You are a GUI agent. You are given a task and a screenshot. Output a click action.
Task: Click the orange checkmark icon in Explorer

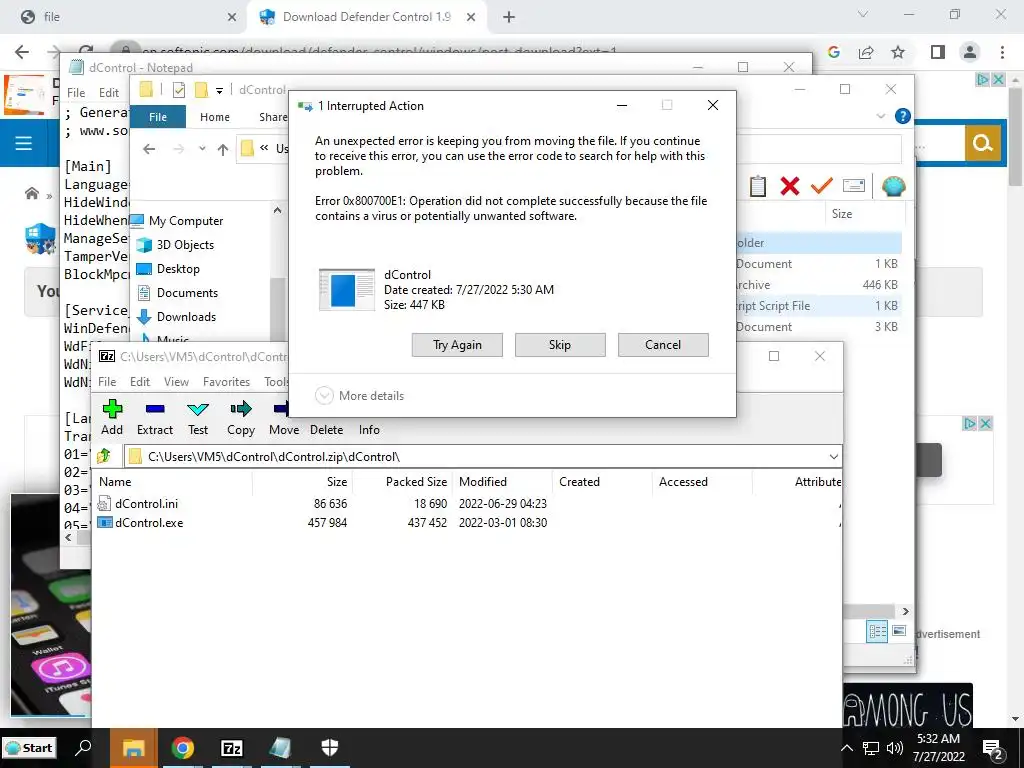[822, 187]
